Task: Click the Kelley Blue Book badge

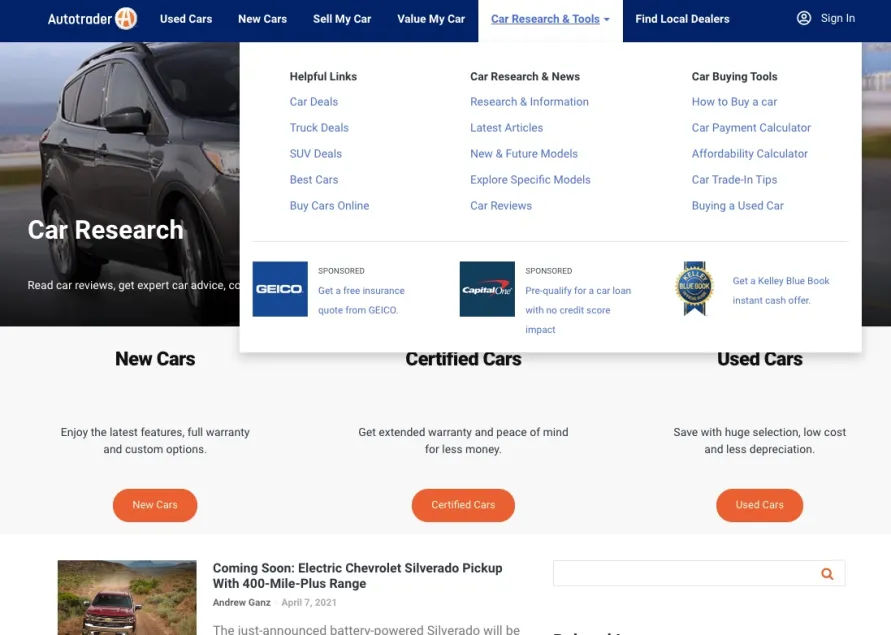Action: (694, 288)
